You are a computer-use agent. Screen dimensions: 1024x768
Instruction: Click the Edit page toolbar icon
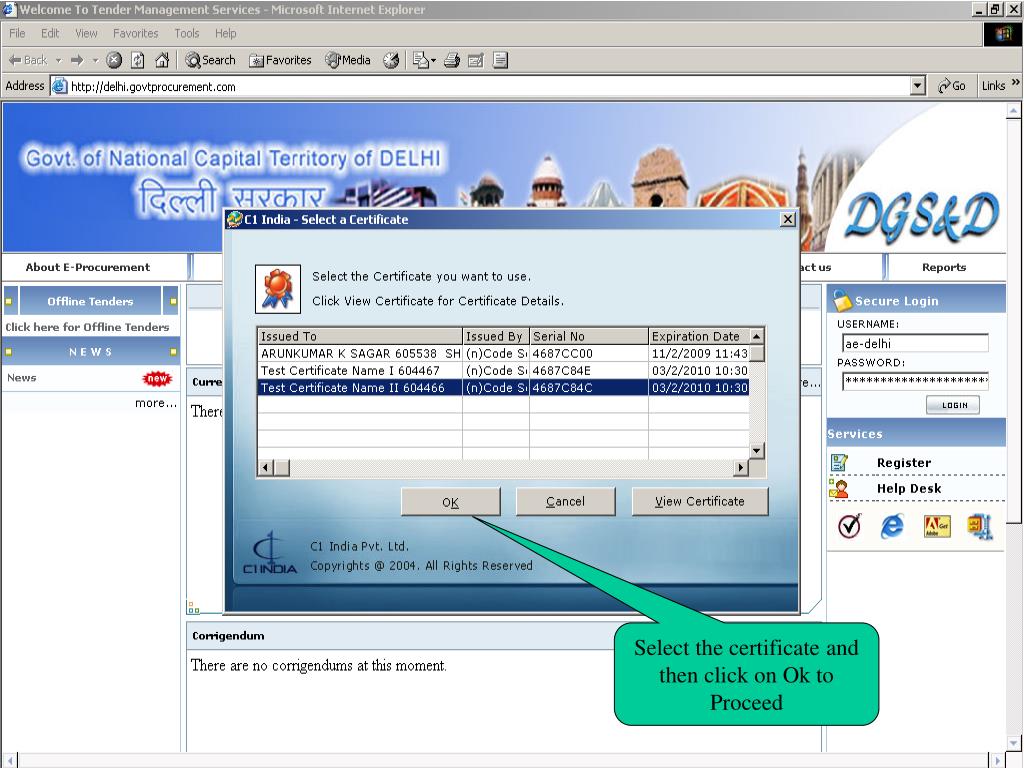point(475,60)
